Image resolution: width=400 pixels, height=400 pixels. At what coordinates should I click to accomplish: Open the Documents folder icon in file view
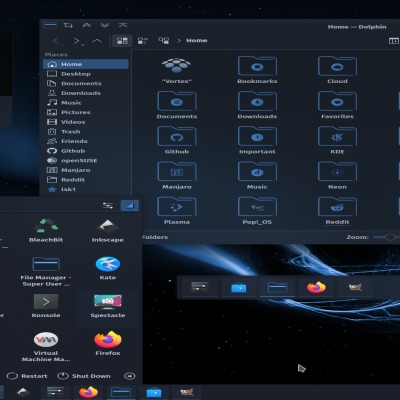click(x=177, y=102)
